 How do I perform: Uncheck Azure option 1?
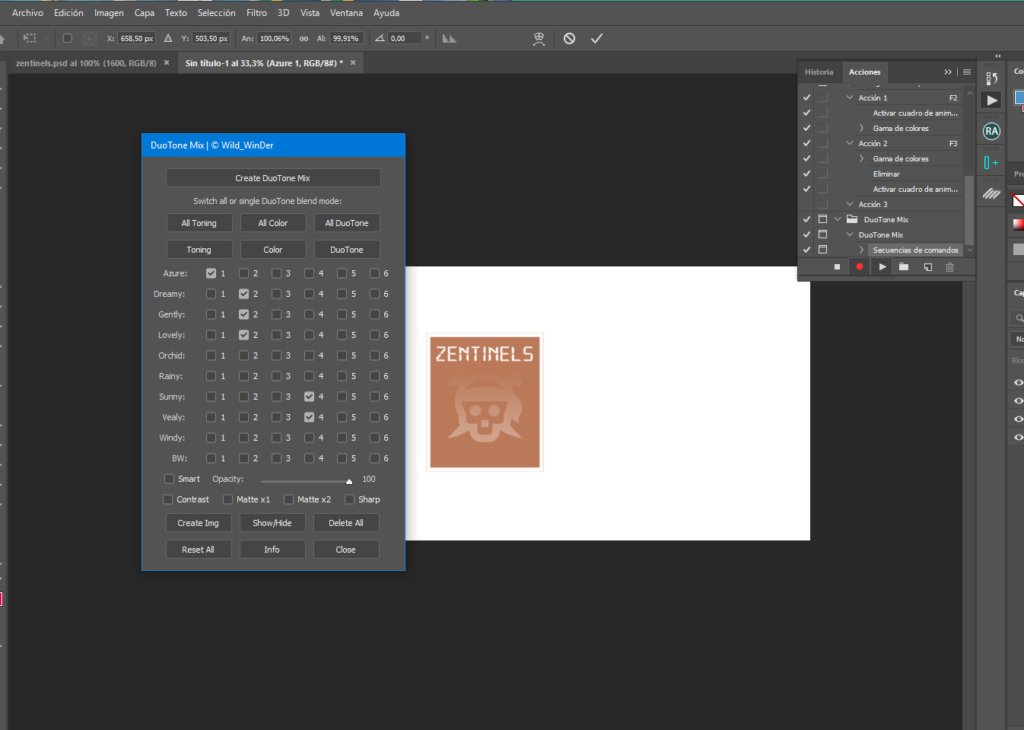coord(211,274)
